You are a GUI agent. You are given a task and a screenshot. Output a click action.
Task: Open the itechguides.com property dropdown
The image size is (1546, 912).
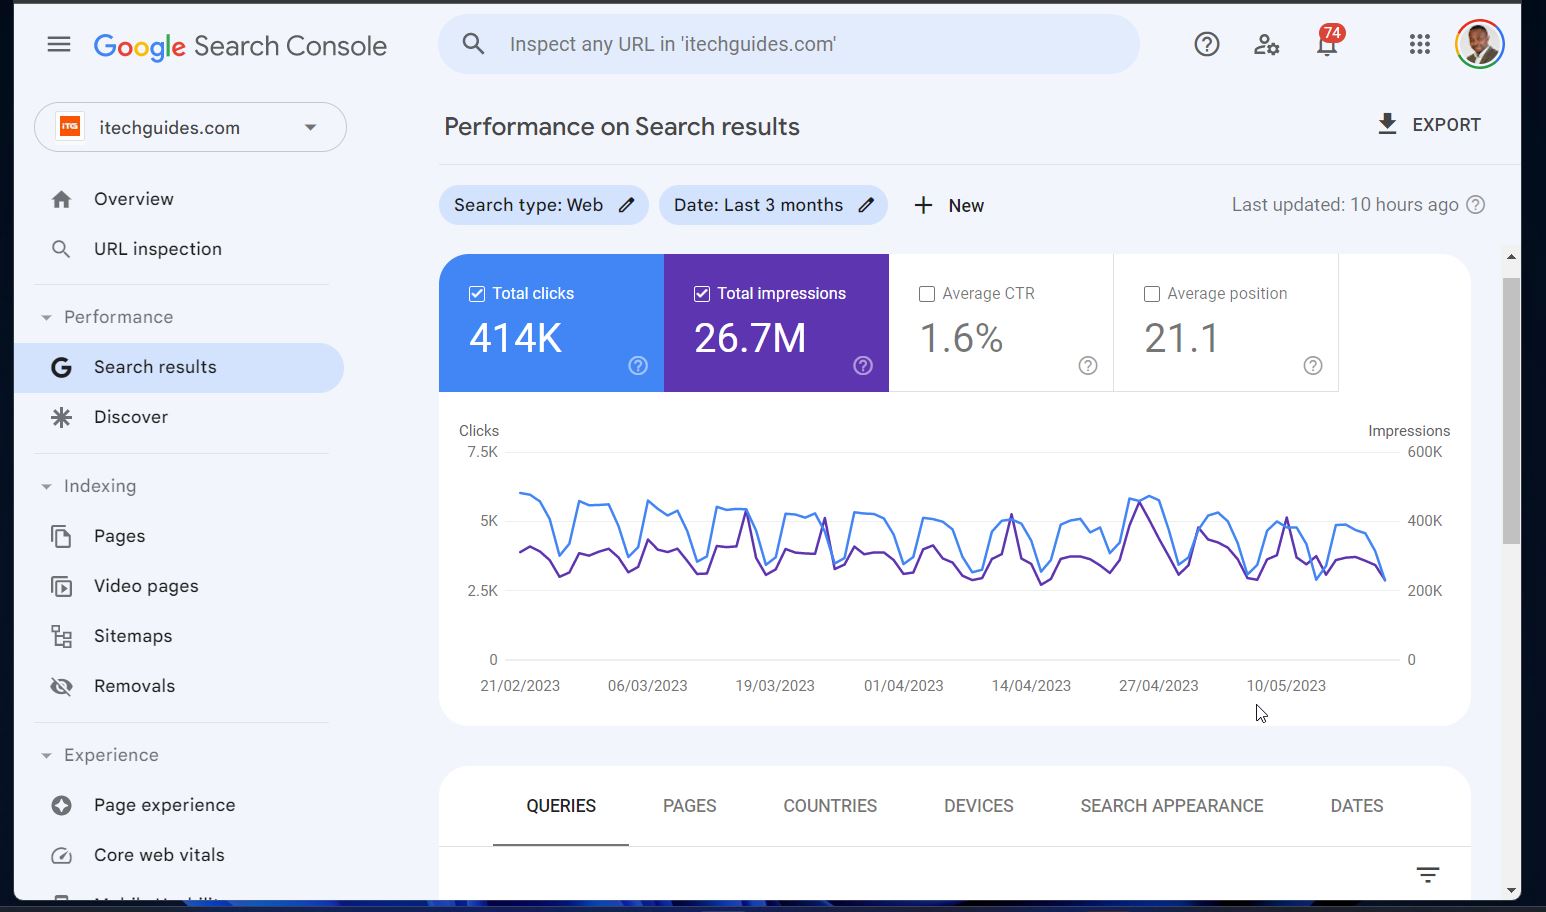tap(190, 127)
